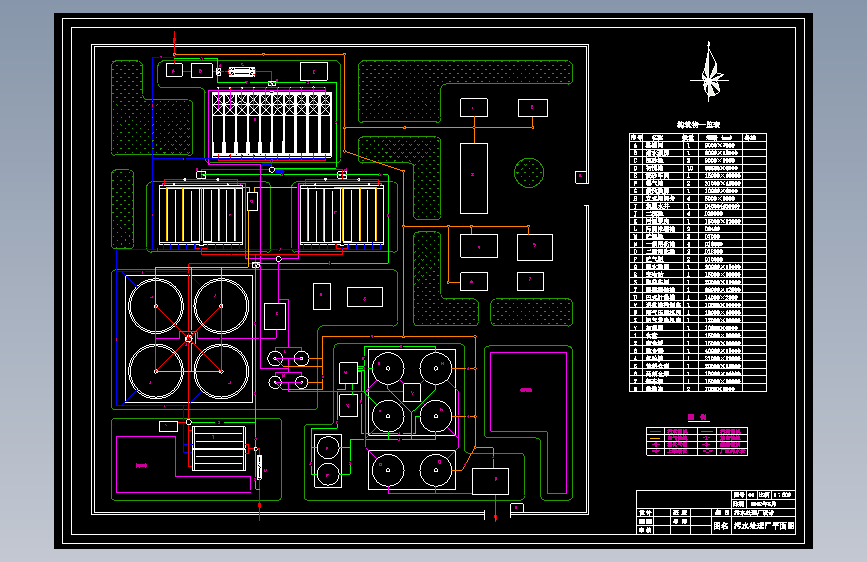Click the 图名 label in title block

point(721,526)
